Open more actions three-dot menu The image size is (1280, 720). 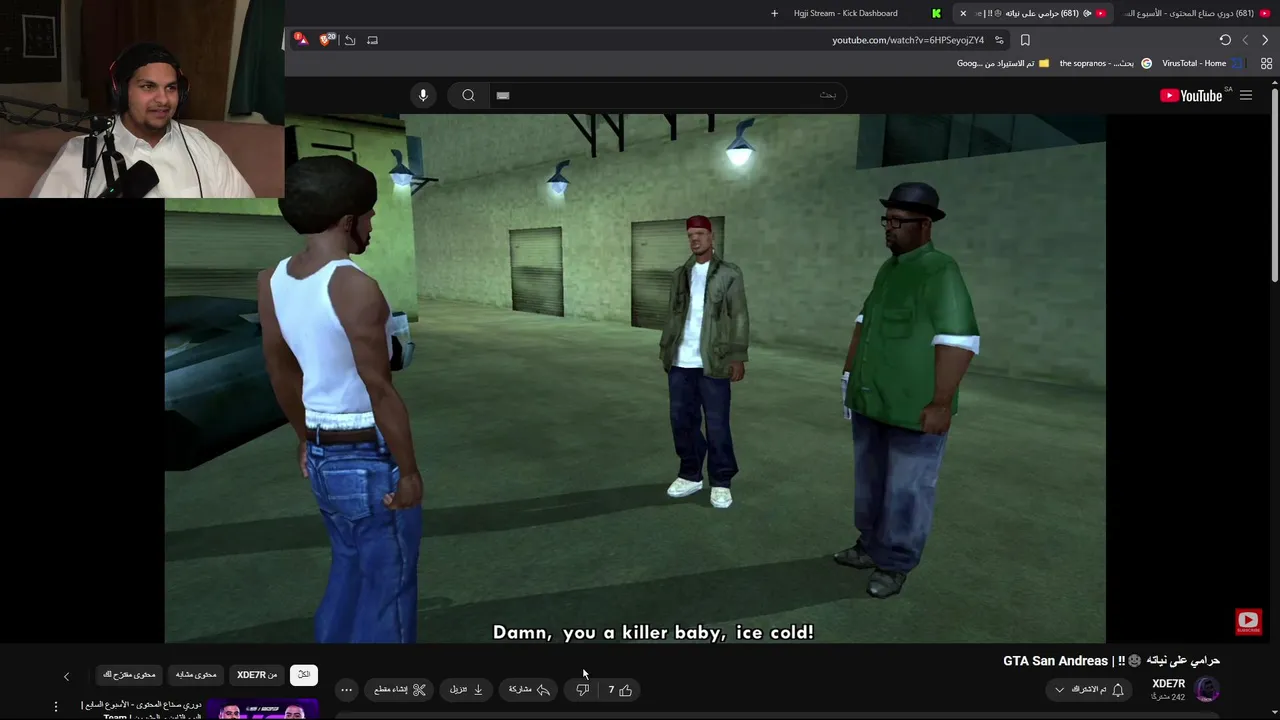point(346,690)
